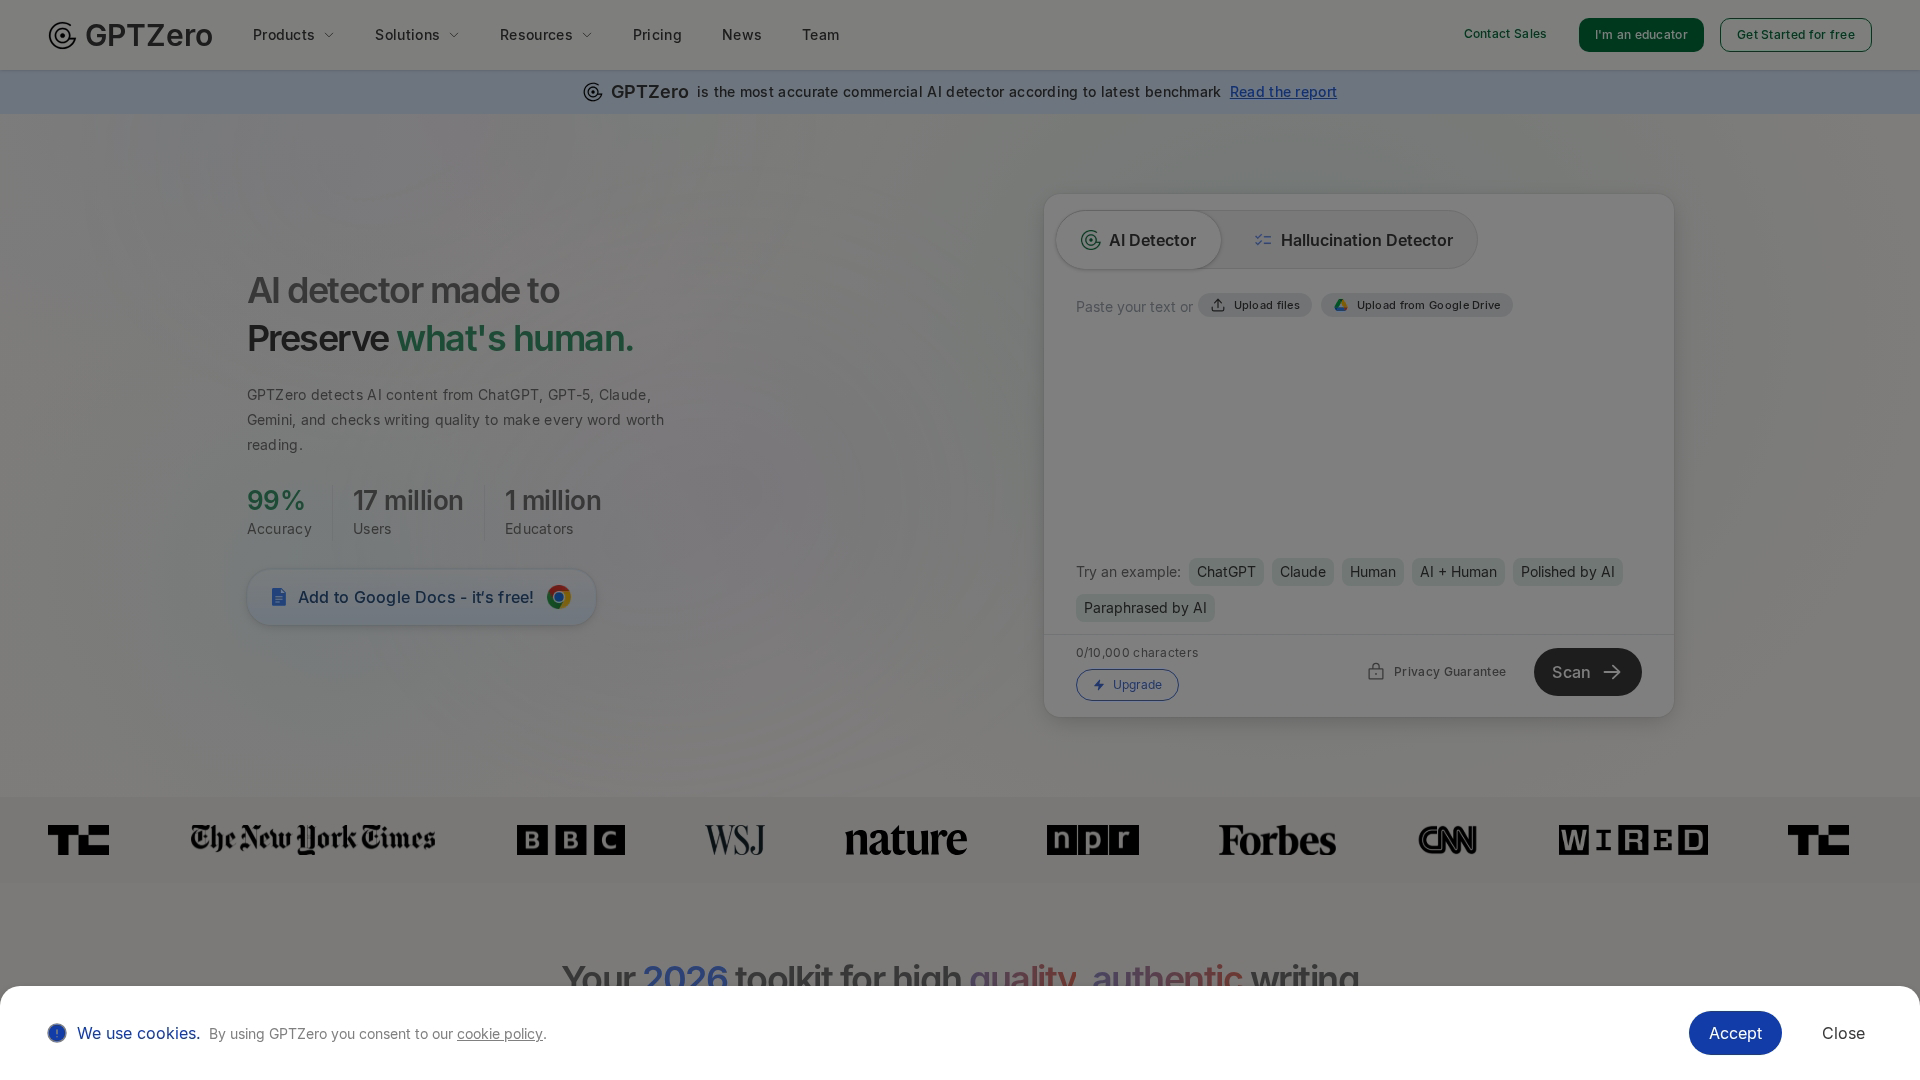Switch to the AI Detector tab
The width and height of the screenshot is (1920, 1080).
(1138, 240)
